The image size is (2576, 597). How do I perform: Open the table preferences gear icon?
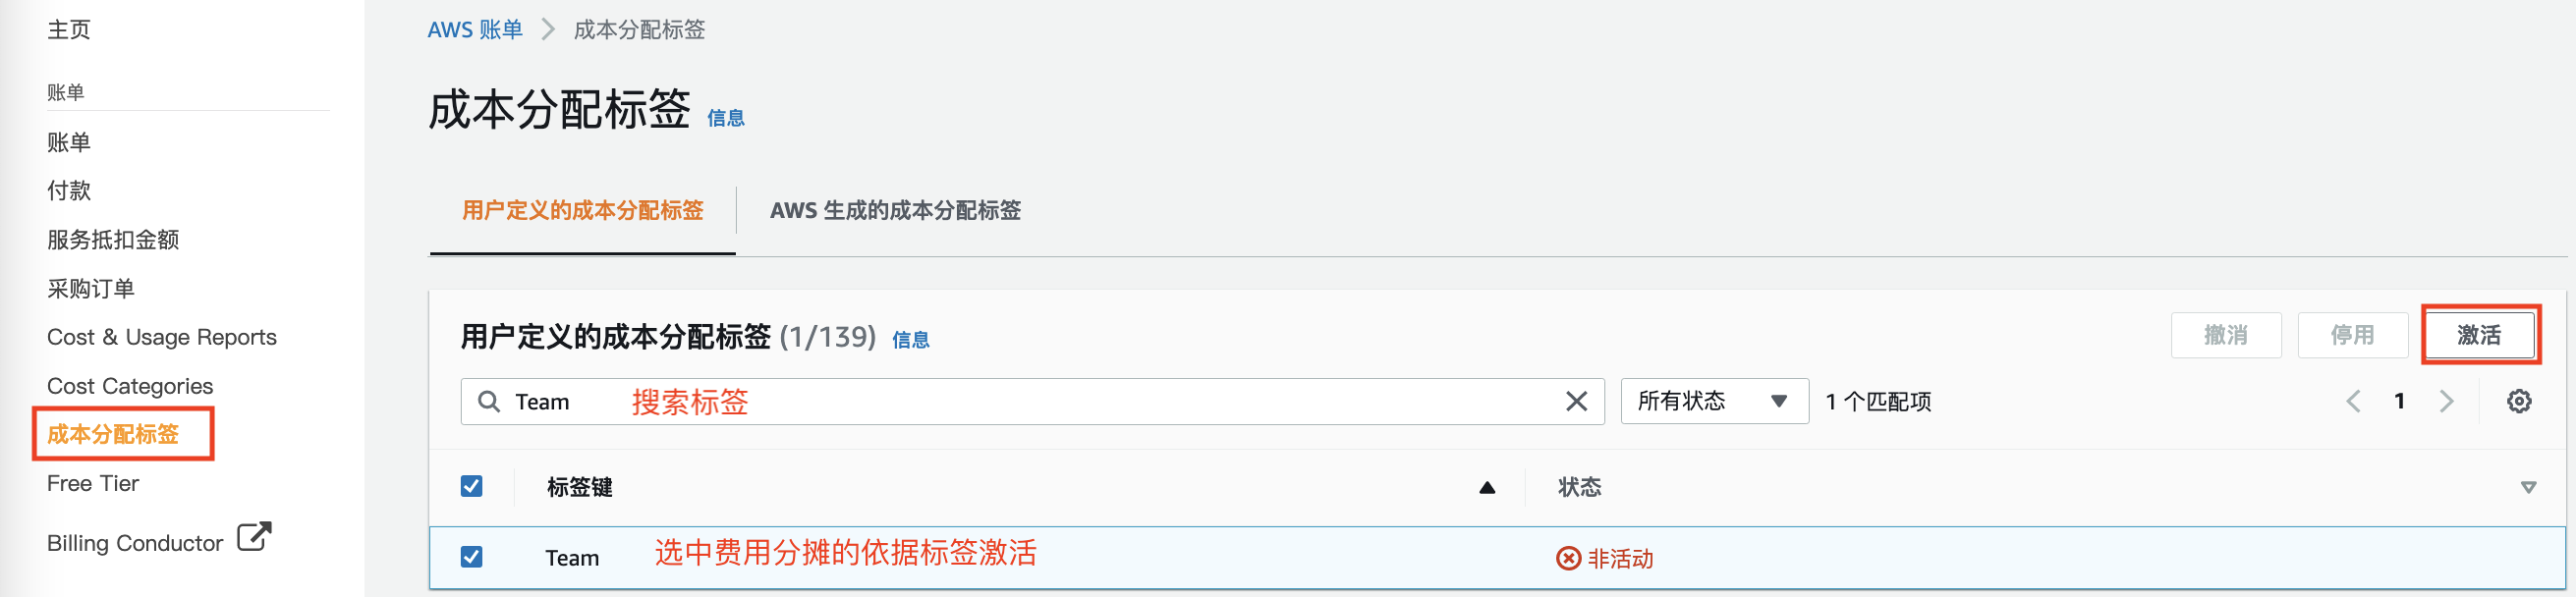pos(2520,400)
